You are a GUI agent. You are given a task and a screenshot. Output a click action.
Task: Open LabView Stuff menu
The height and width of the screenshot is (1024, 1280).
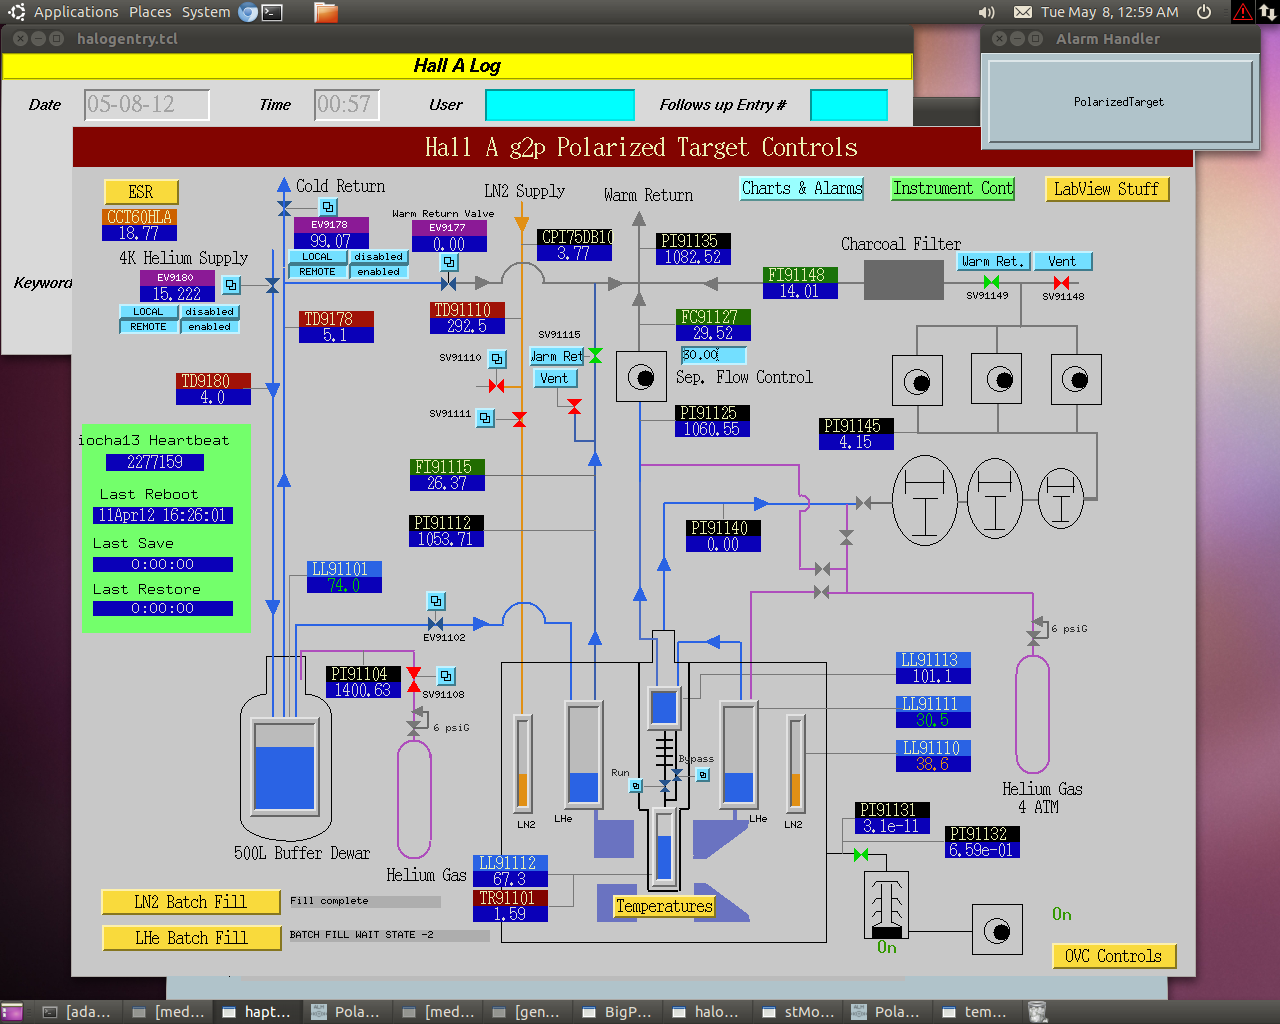point(1106,189)
